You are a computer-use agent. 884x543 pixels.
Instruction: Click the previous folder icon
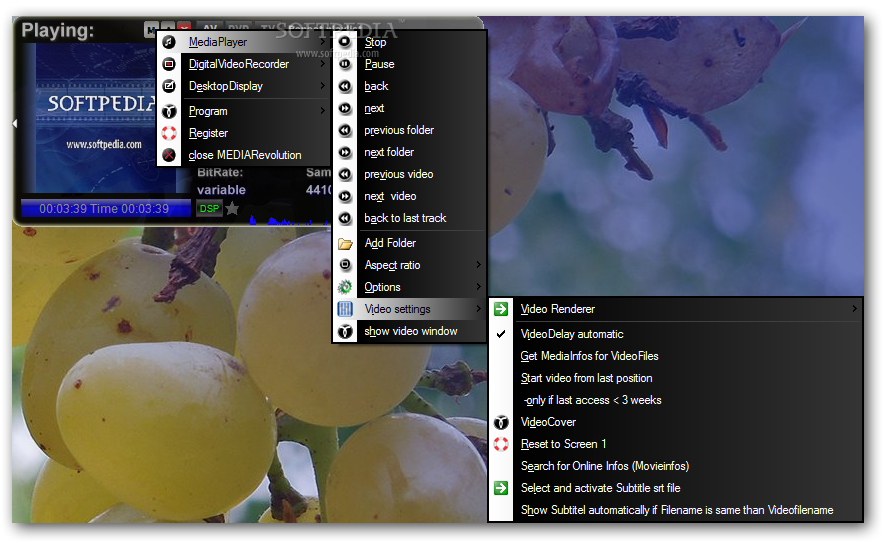tap(344, 130)
